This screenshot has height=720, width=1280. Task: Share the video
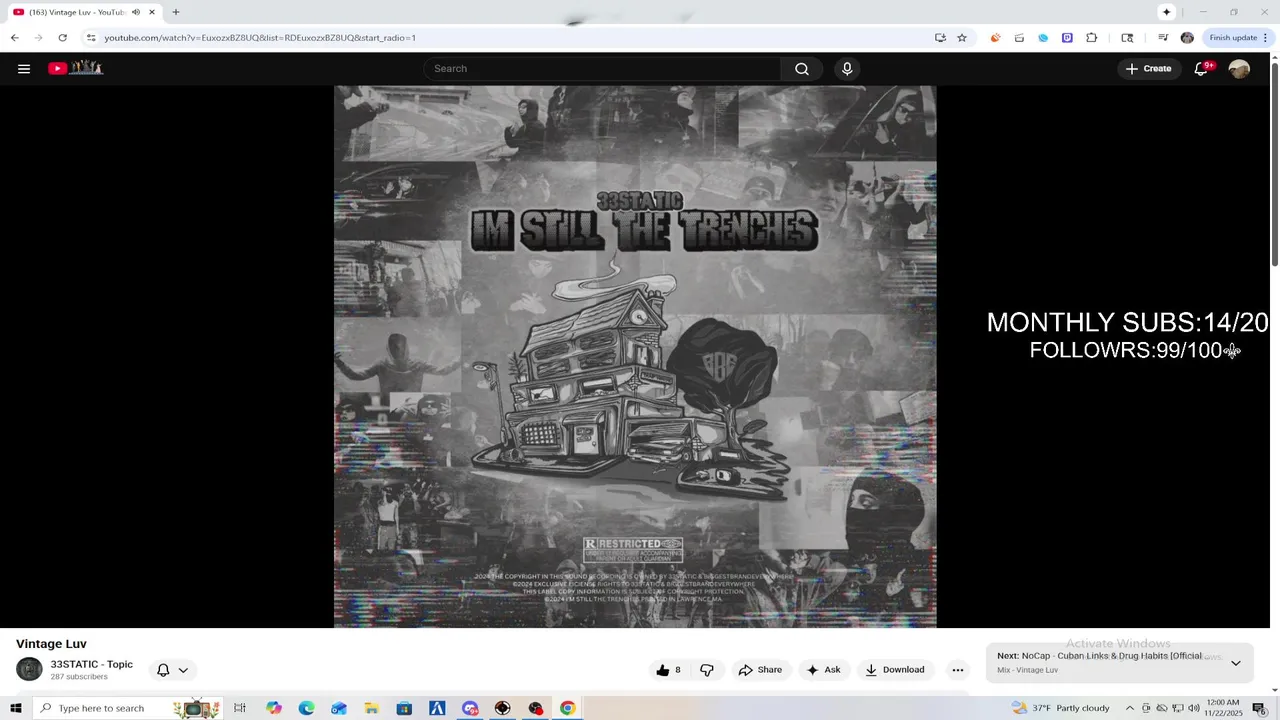click(760, 670)
